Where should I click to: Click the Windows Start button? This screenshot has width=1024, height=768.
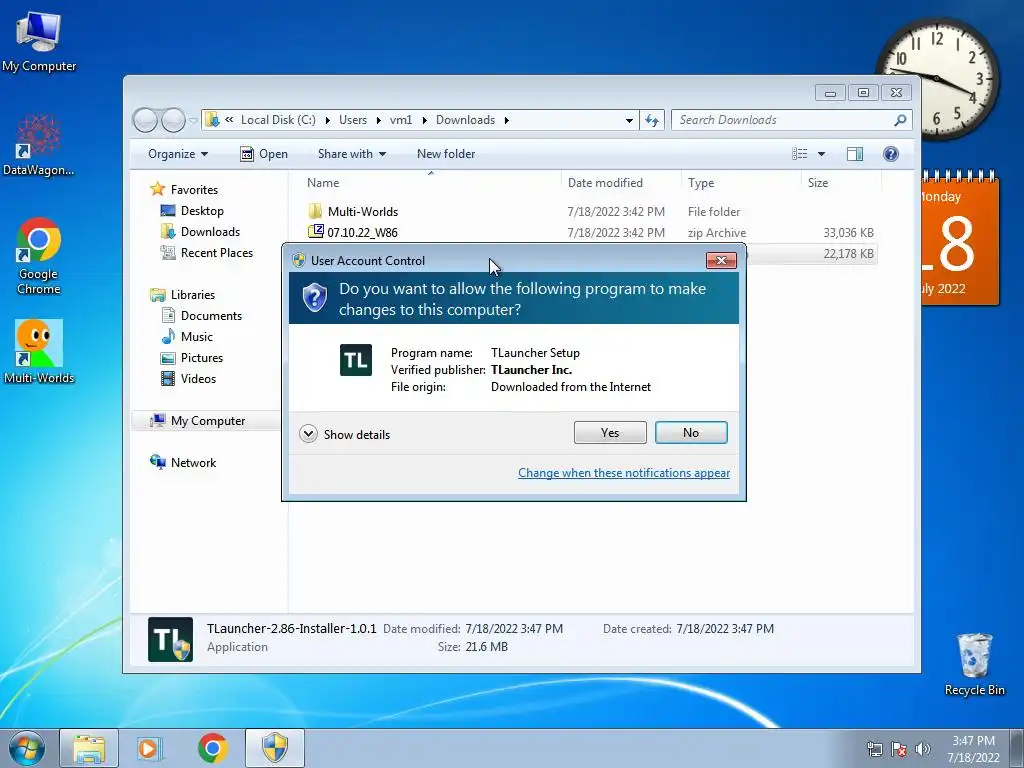coord(27,748)
